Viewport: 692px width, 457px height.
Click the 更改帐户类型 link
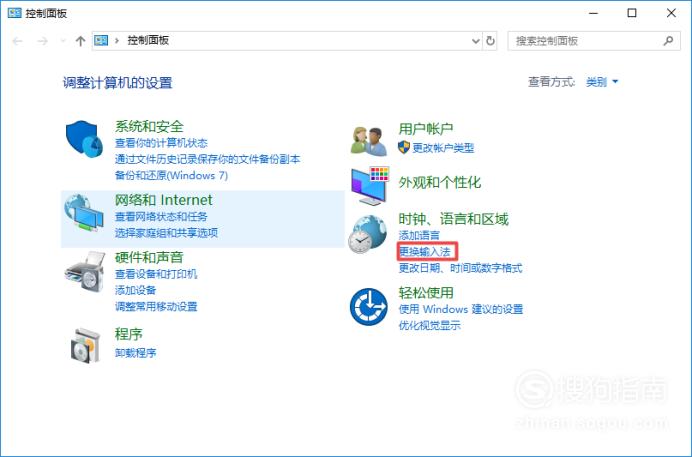point(443,148)
